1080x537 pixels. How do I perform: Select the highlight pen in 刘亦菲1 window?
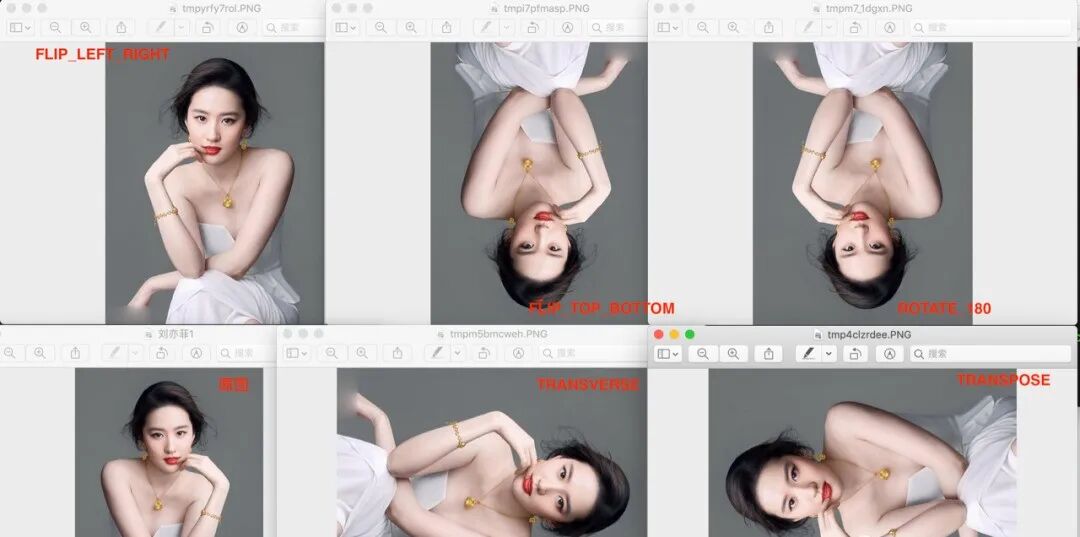coord(114,353)
